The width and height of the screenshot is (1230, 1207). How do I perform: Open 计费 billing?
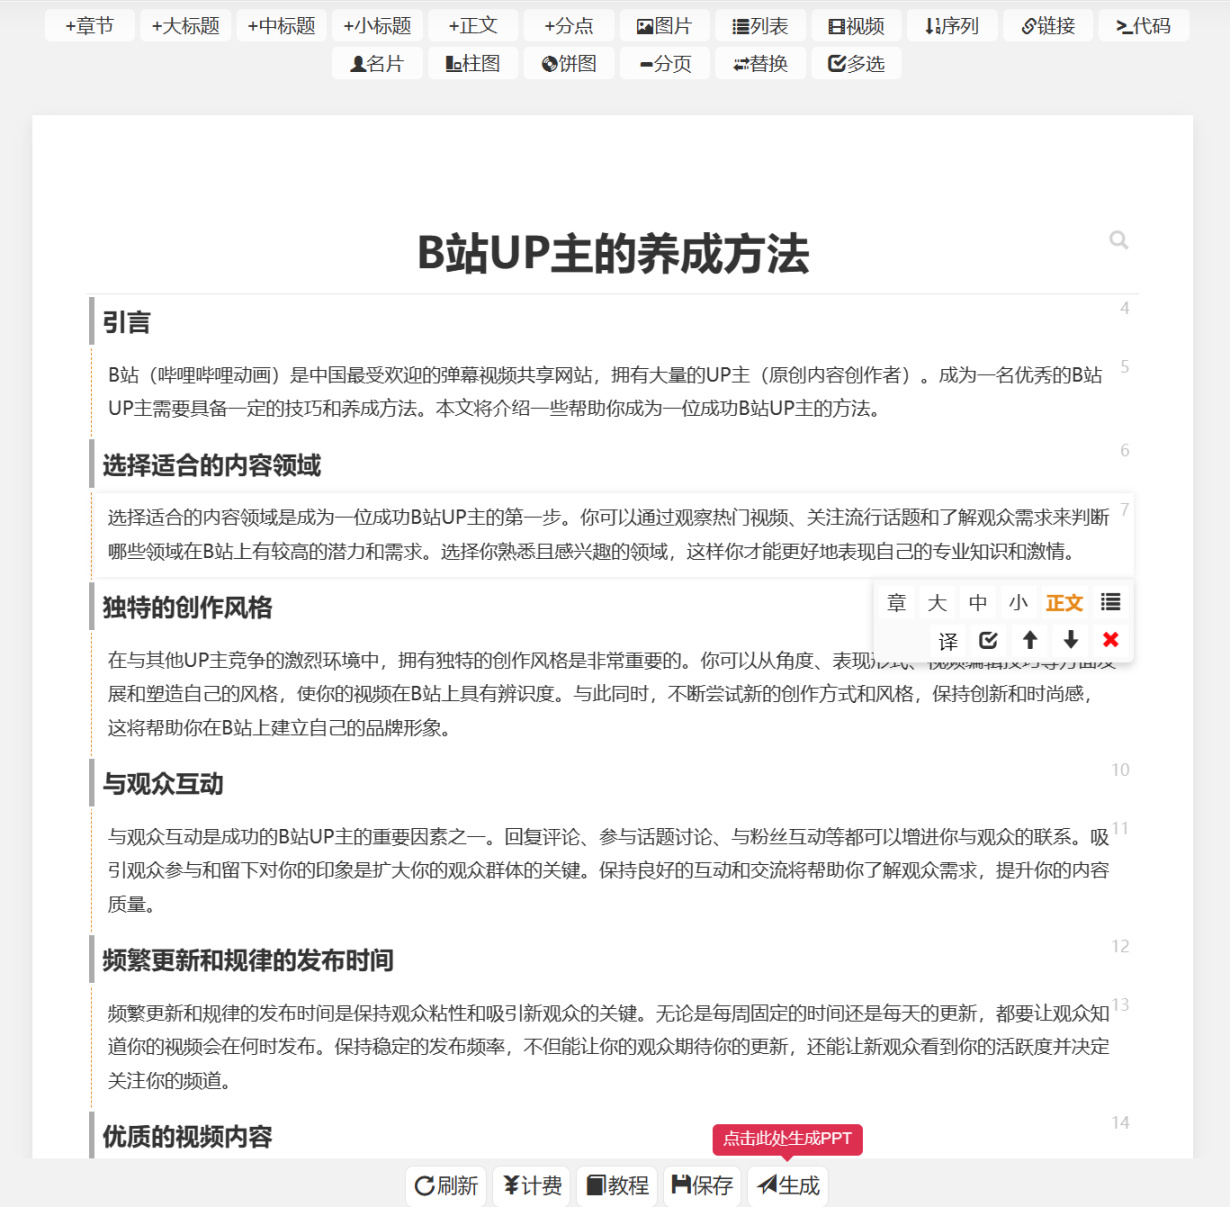[x=532, y=1186]
